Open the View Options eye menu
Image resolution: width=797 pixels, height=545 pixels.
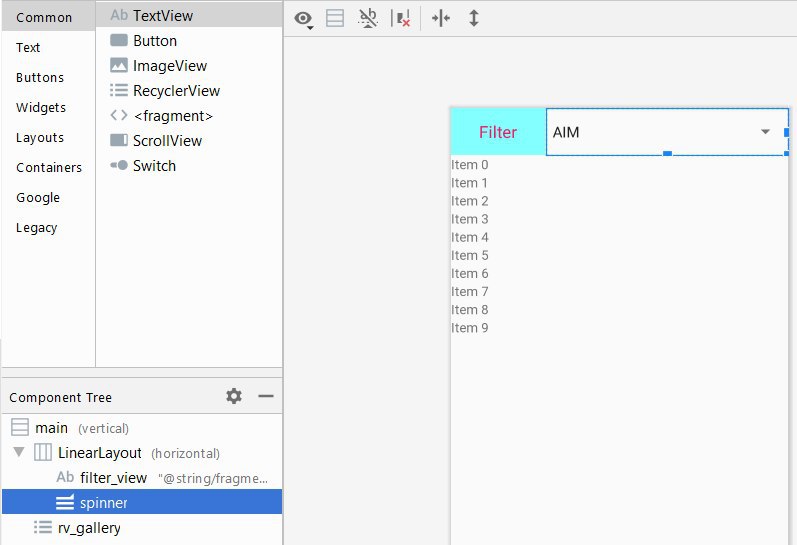[x=303, y=19]
